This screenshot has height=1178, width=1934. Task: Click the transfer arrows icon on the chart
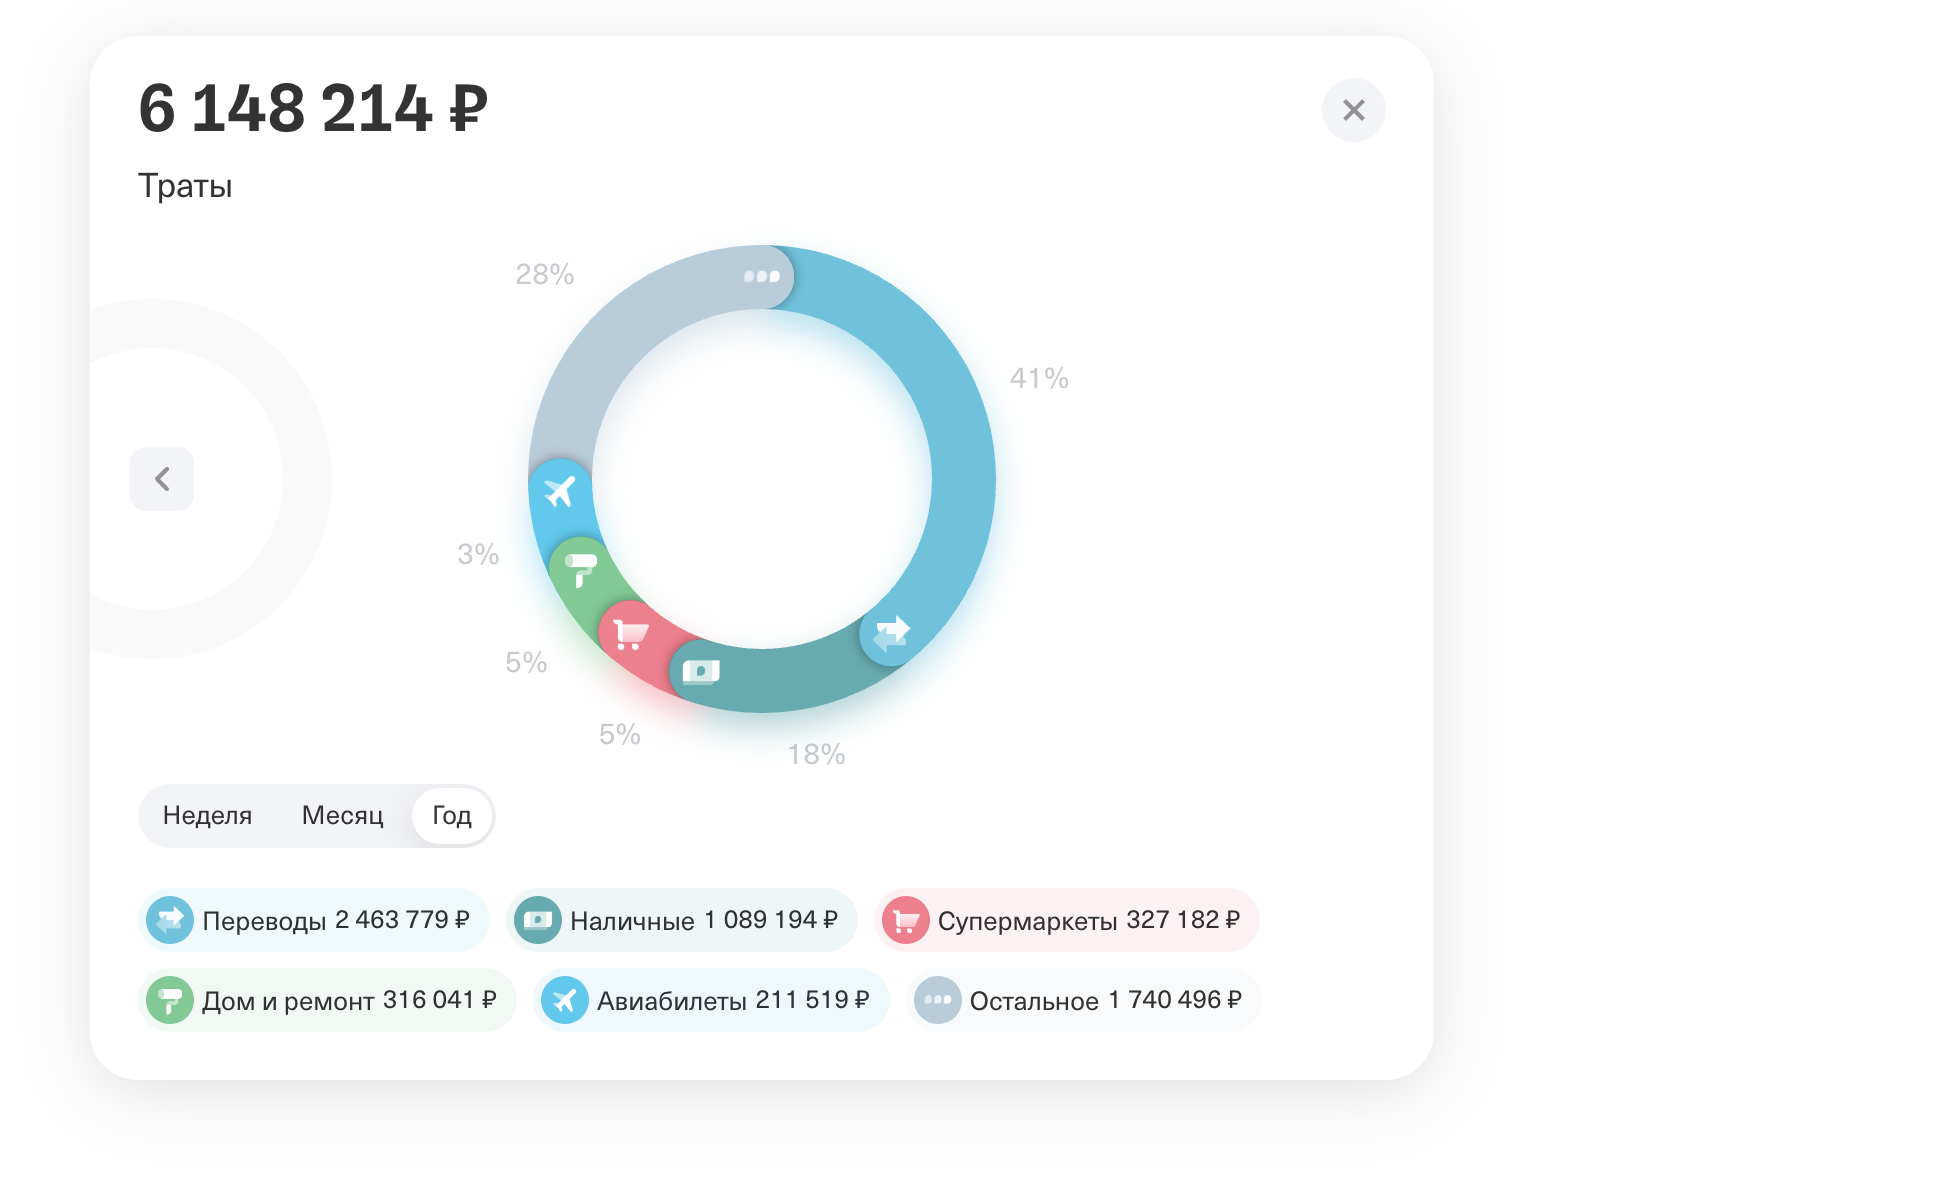coord(891,634)
